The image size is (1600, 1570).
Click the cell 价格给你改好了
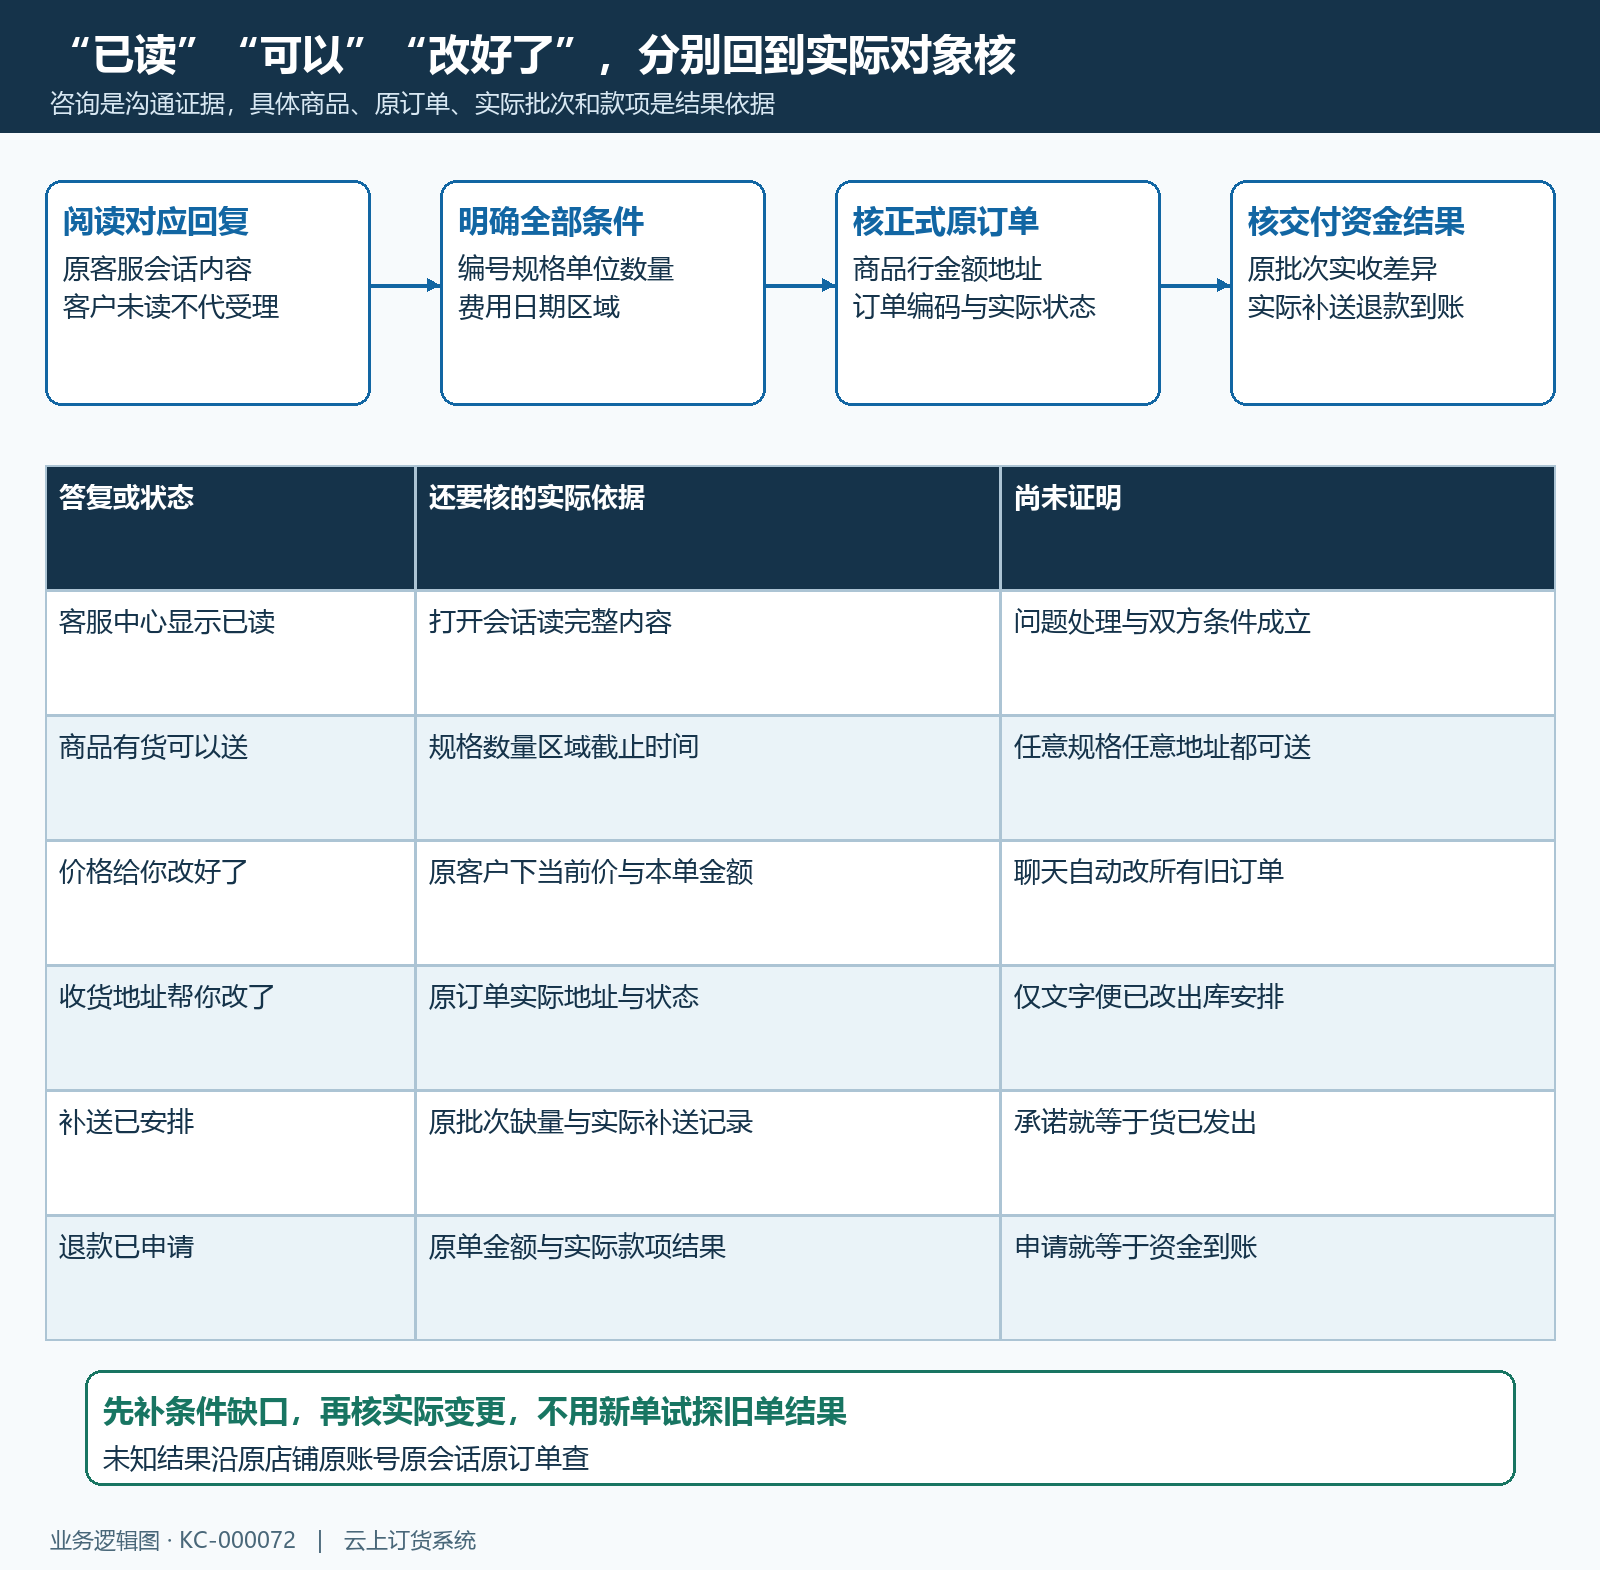[x=231, y=903]
